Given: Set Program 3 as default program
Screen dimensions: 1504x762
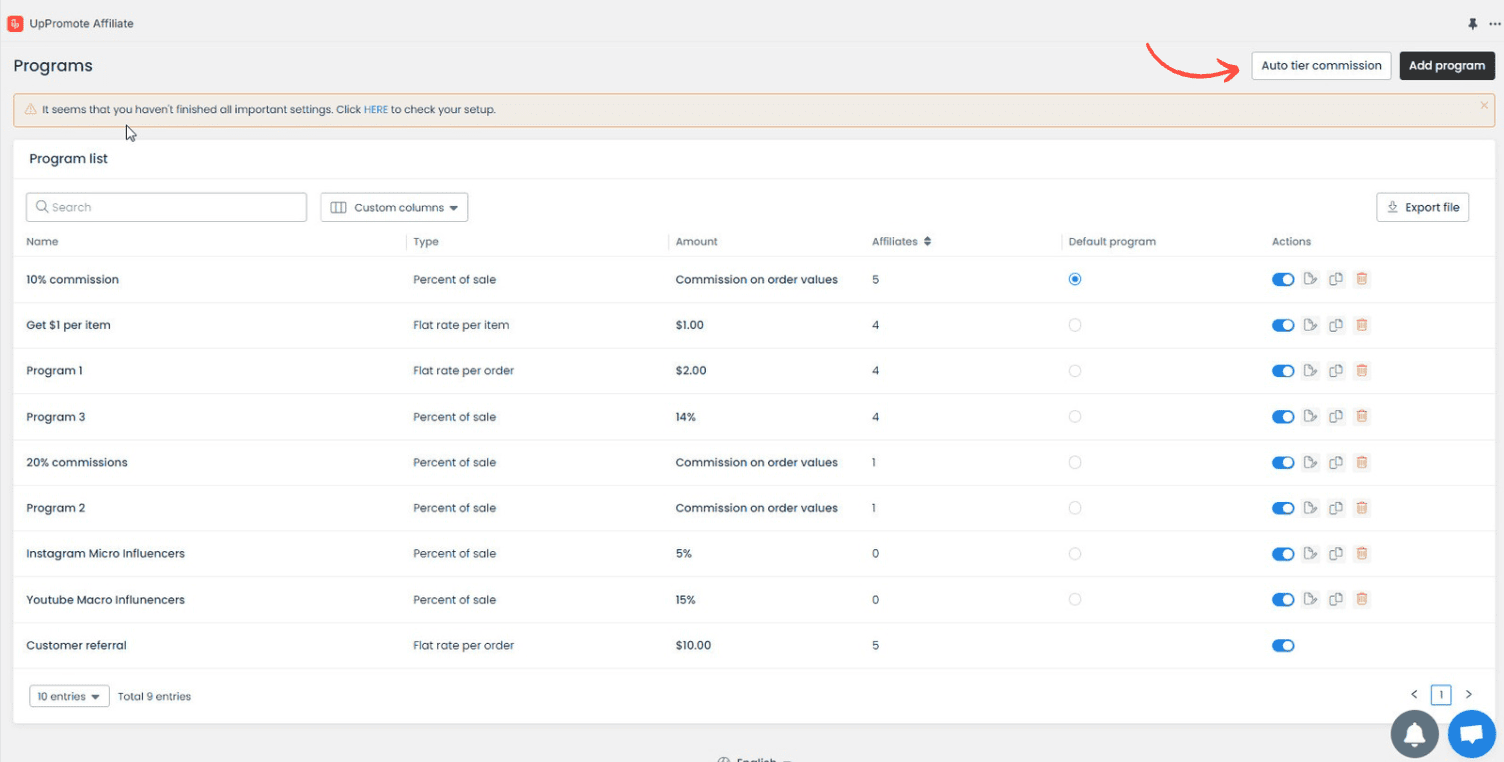Looking at the screenshot, I should pyautogui.click(x=1075, y=416).
